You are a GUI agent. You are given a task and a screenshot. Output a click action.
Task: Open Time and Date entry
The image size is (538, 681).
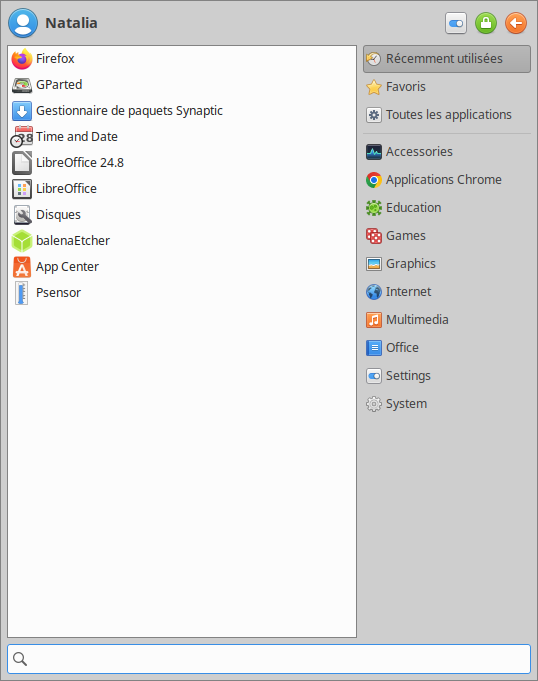click(x=77, y=137)
